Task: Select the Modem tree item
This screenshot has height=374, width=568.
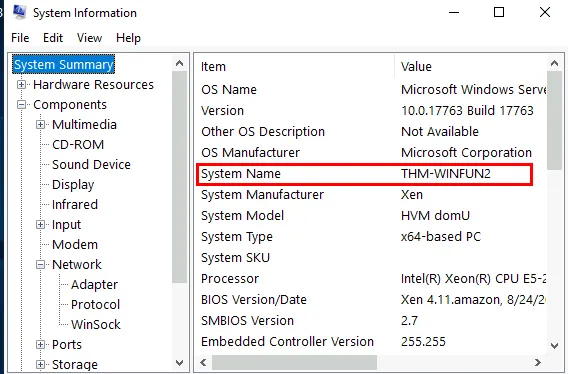Action: 75,245
